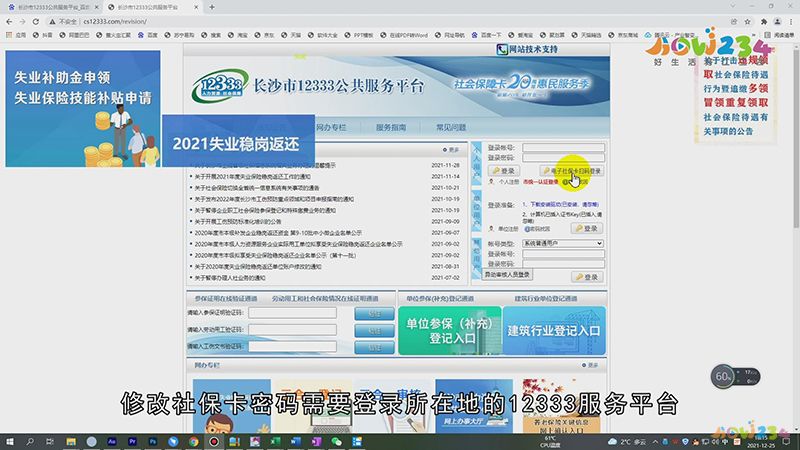The height and width of the screenshot is (450, 800).
Task: Open the 网址导航 bookmark
Action: pyautogui.click(x=449, y=35)
